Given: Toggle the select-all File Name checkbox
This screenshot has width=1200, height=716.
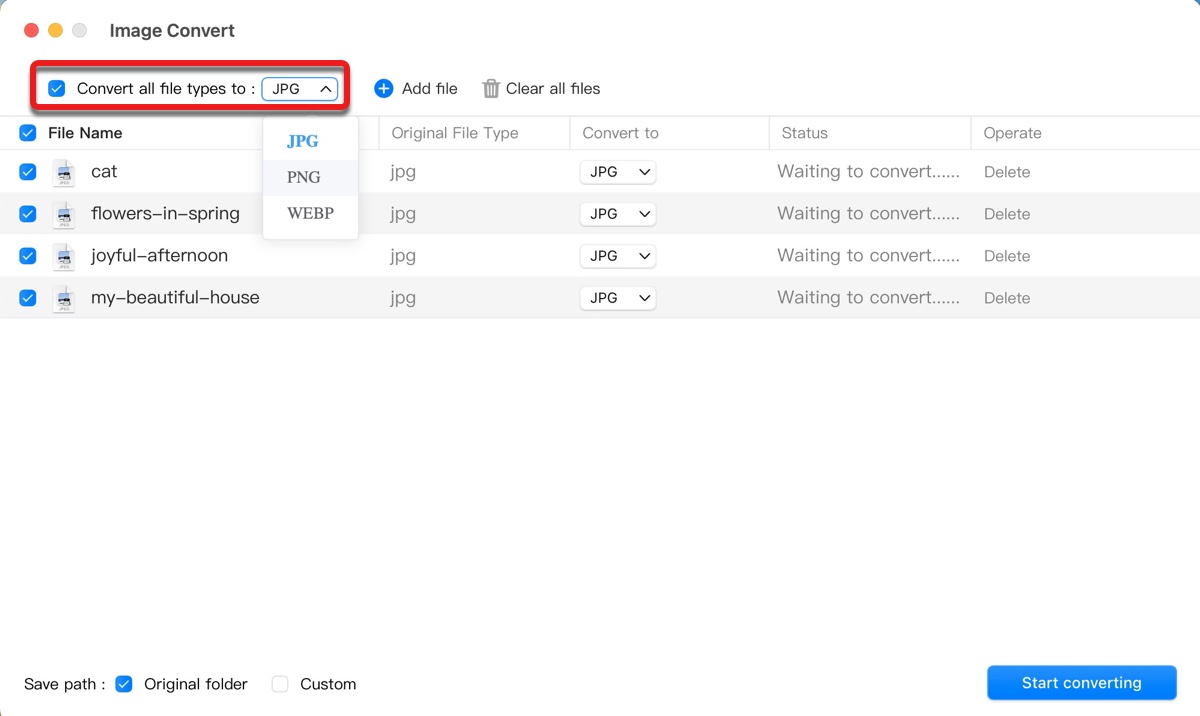Looking at the screenshot, I should pos(28,133).
